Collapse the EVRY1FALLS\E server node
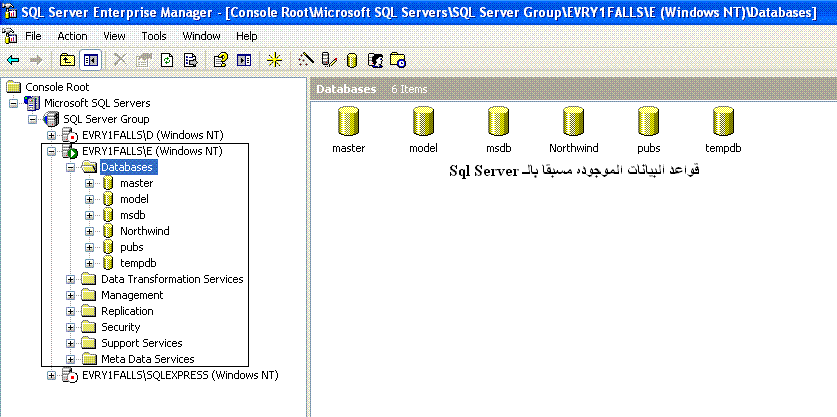Viewport: 837px width, 417px height. 51,151
